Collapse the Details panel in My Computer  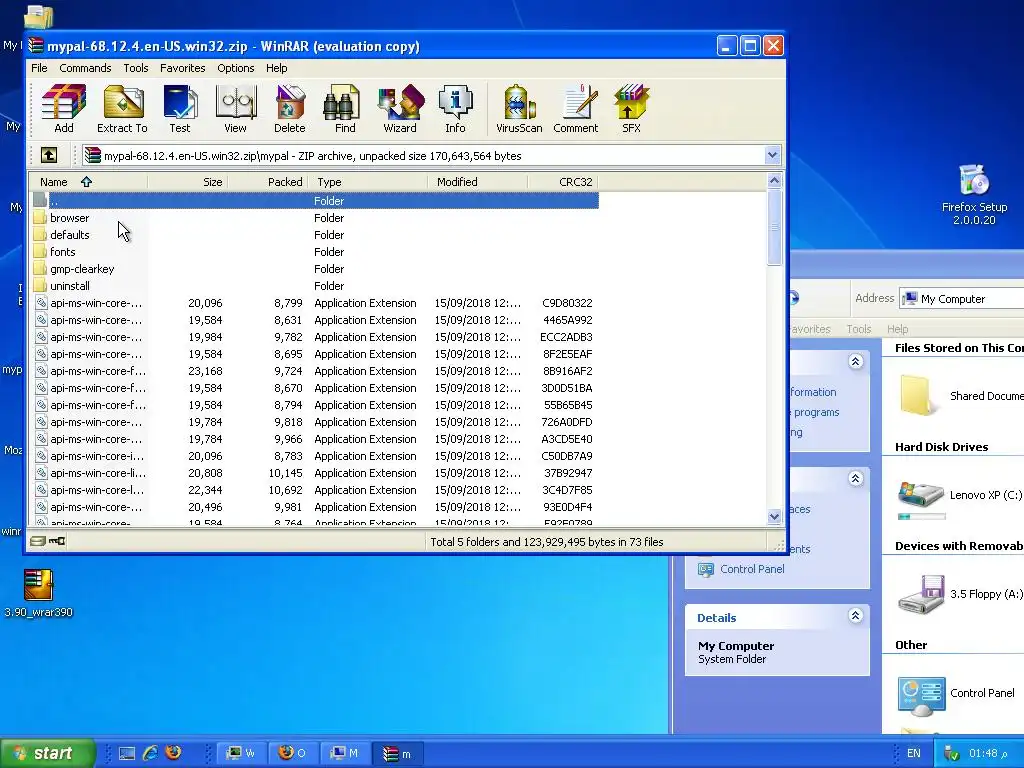(x=856, y=616)
